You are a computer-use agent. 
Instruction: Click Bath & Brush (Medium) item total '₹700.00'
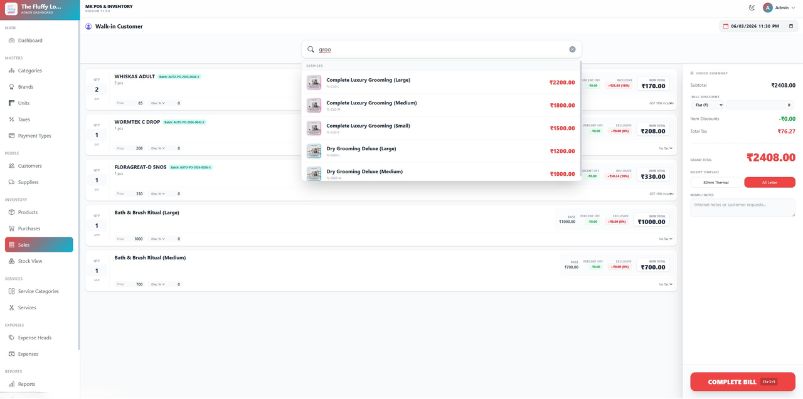[652, 267]
